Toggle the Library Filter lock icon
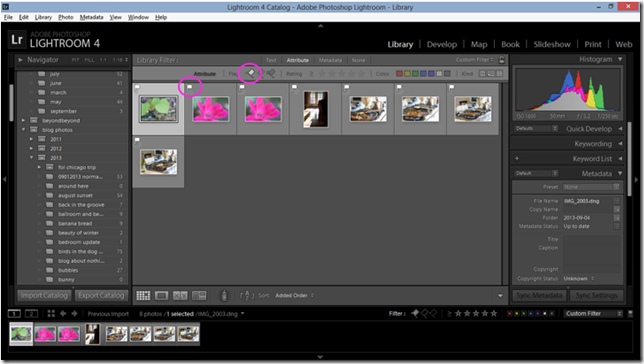The height and width of the screenshot is (364, 644). click(x=501, y=60)
